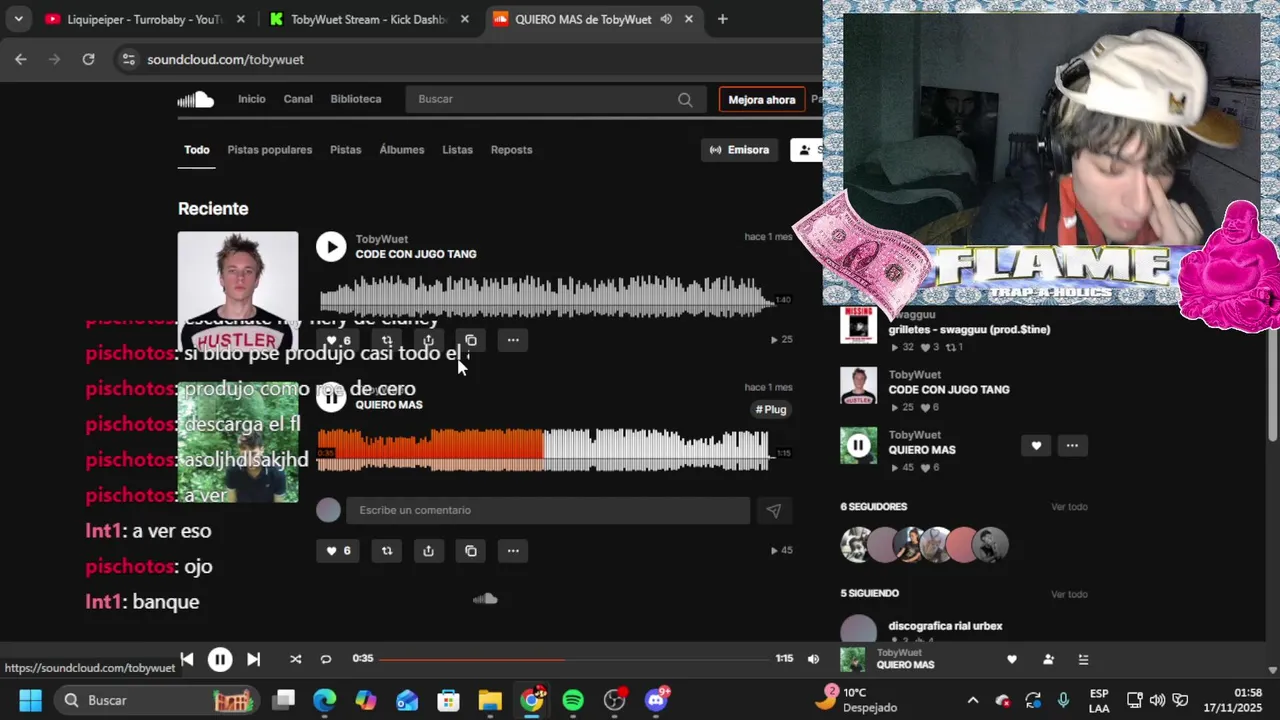Close the Kick Dashboard tab
The width and height of the screenshot is (1280, 720).
[x=464, y=19]
